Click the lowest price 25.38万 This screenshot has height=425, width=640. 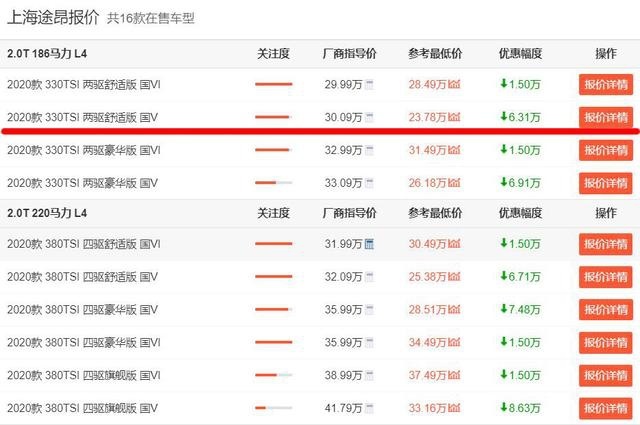click(x=427, y=277)
